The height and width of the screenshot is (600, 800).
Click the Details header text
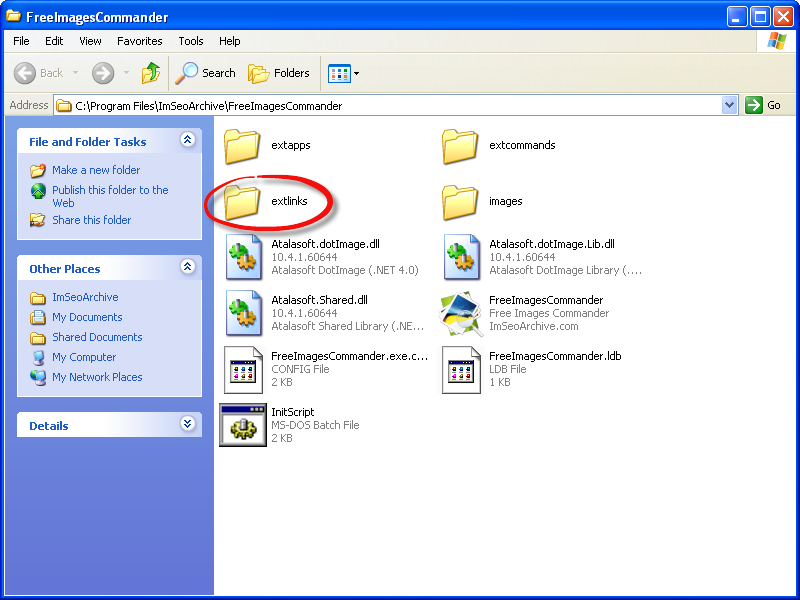click(x=48, y=426)
